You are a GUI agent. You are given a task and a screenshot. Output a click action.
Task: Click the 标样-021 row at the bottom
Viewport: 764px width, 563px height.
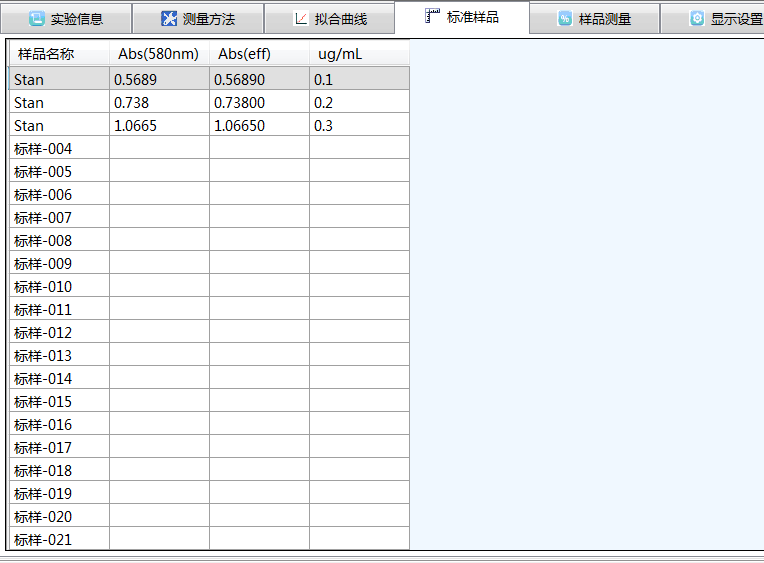pos(58,539)
